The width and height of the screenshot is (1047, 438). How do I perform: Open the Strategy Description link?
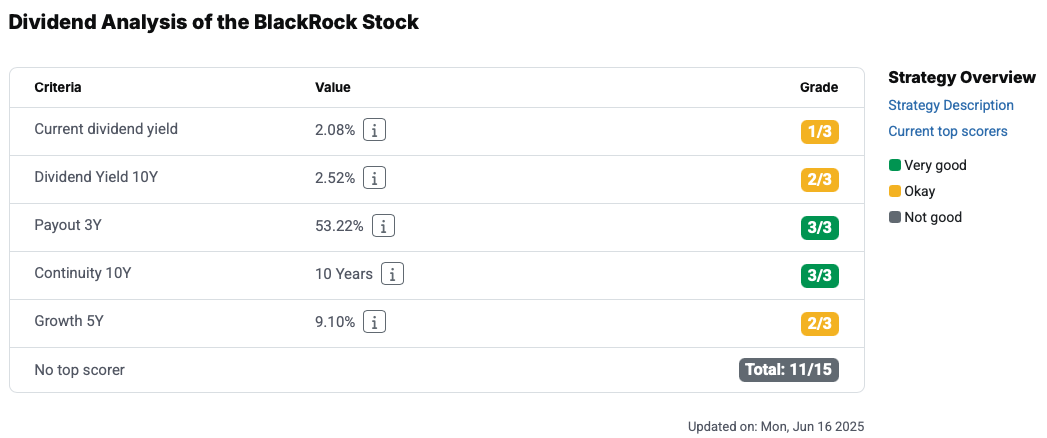tap(951, 105)
